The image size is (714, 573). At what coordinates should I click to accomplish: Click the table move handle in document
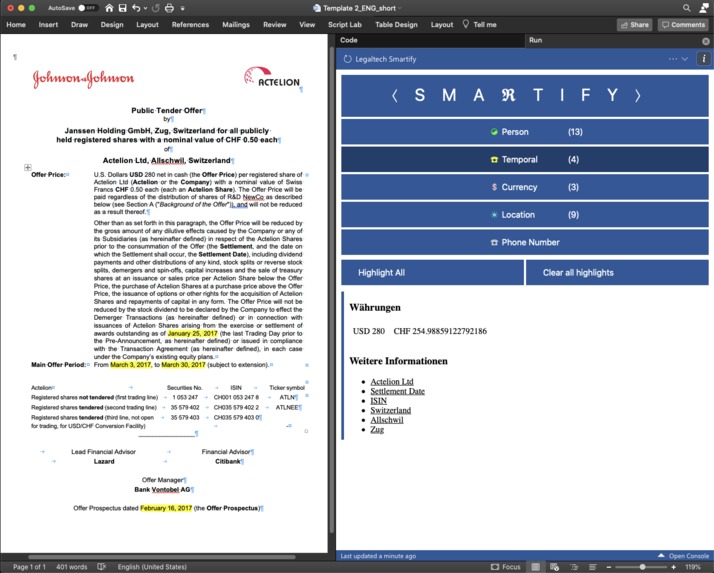point(28,167)
